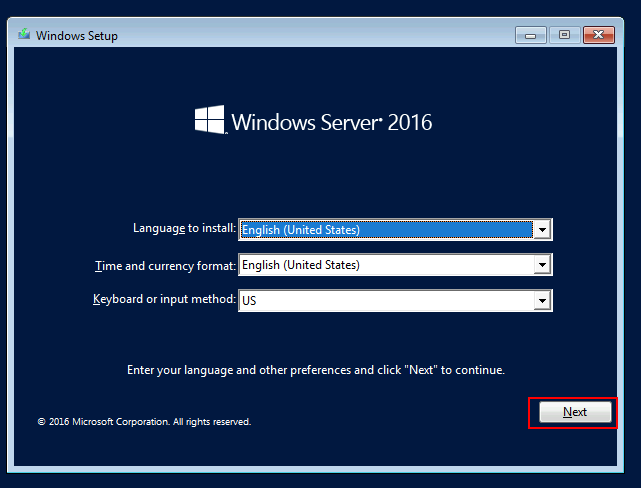Image resolution: width=641 pixels, height=488 pixels.
Task: Close the Windows Setup window
Action: 599,35
